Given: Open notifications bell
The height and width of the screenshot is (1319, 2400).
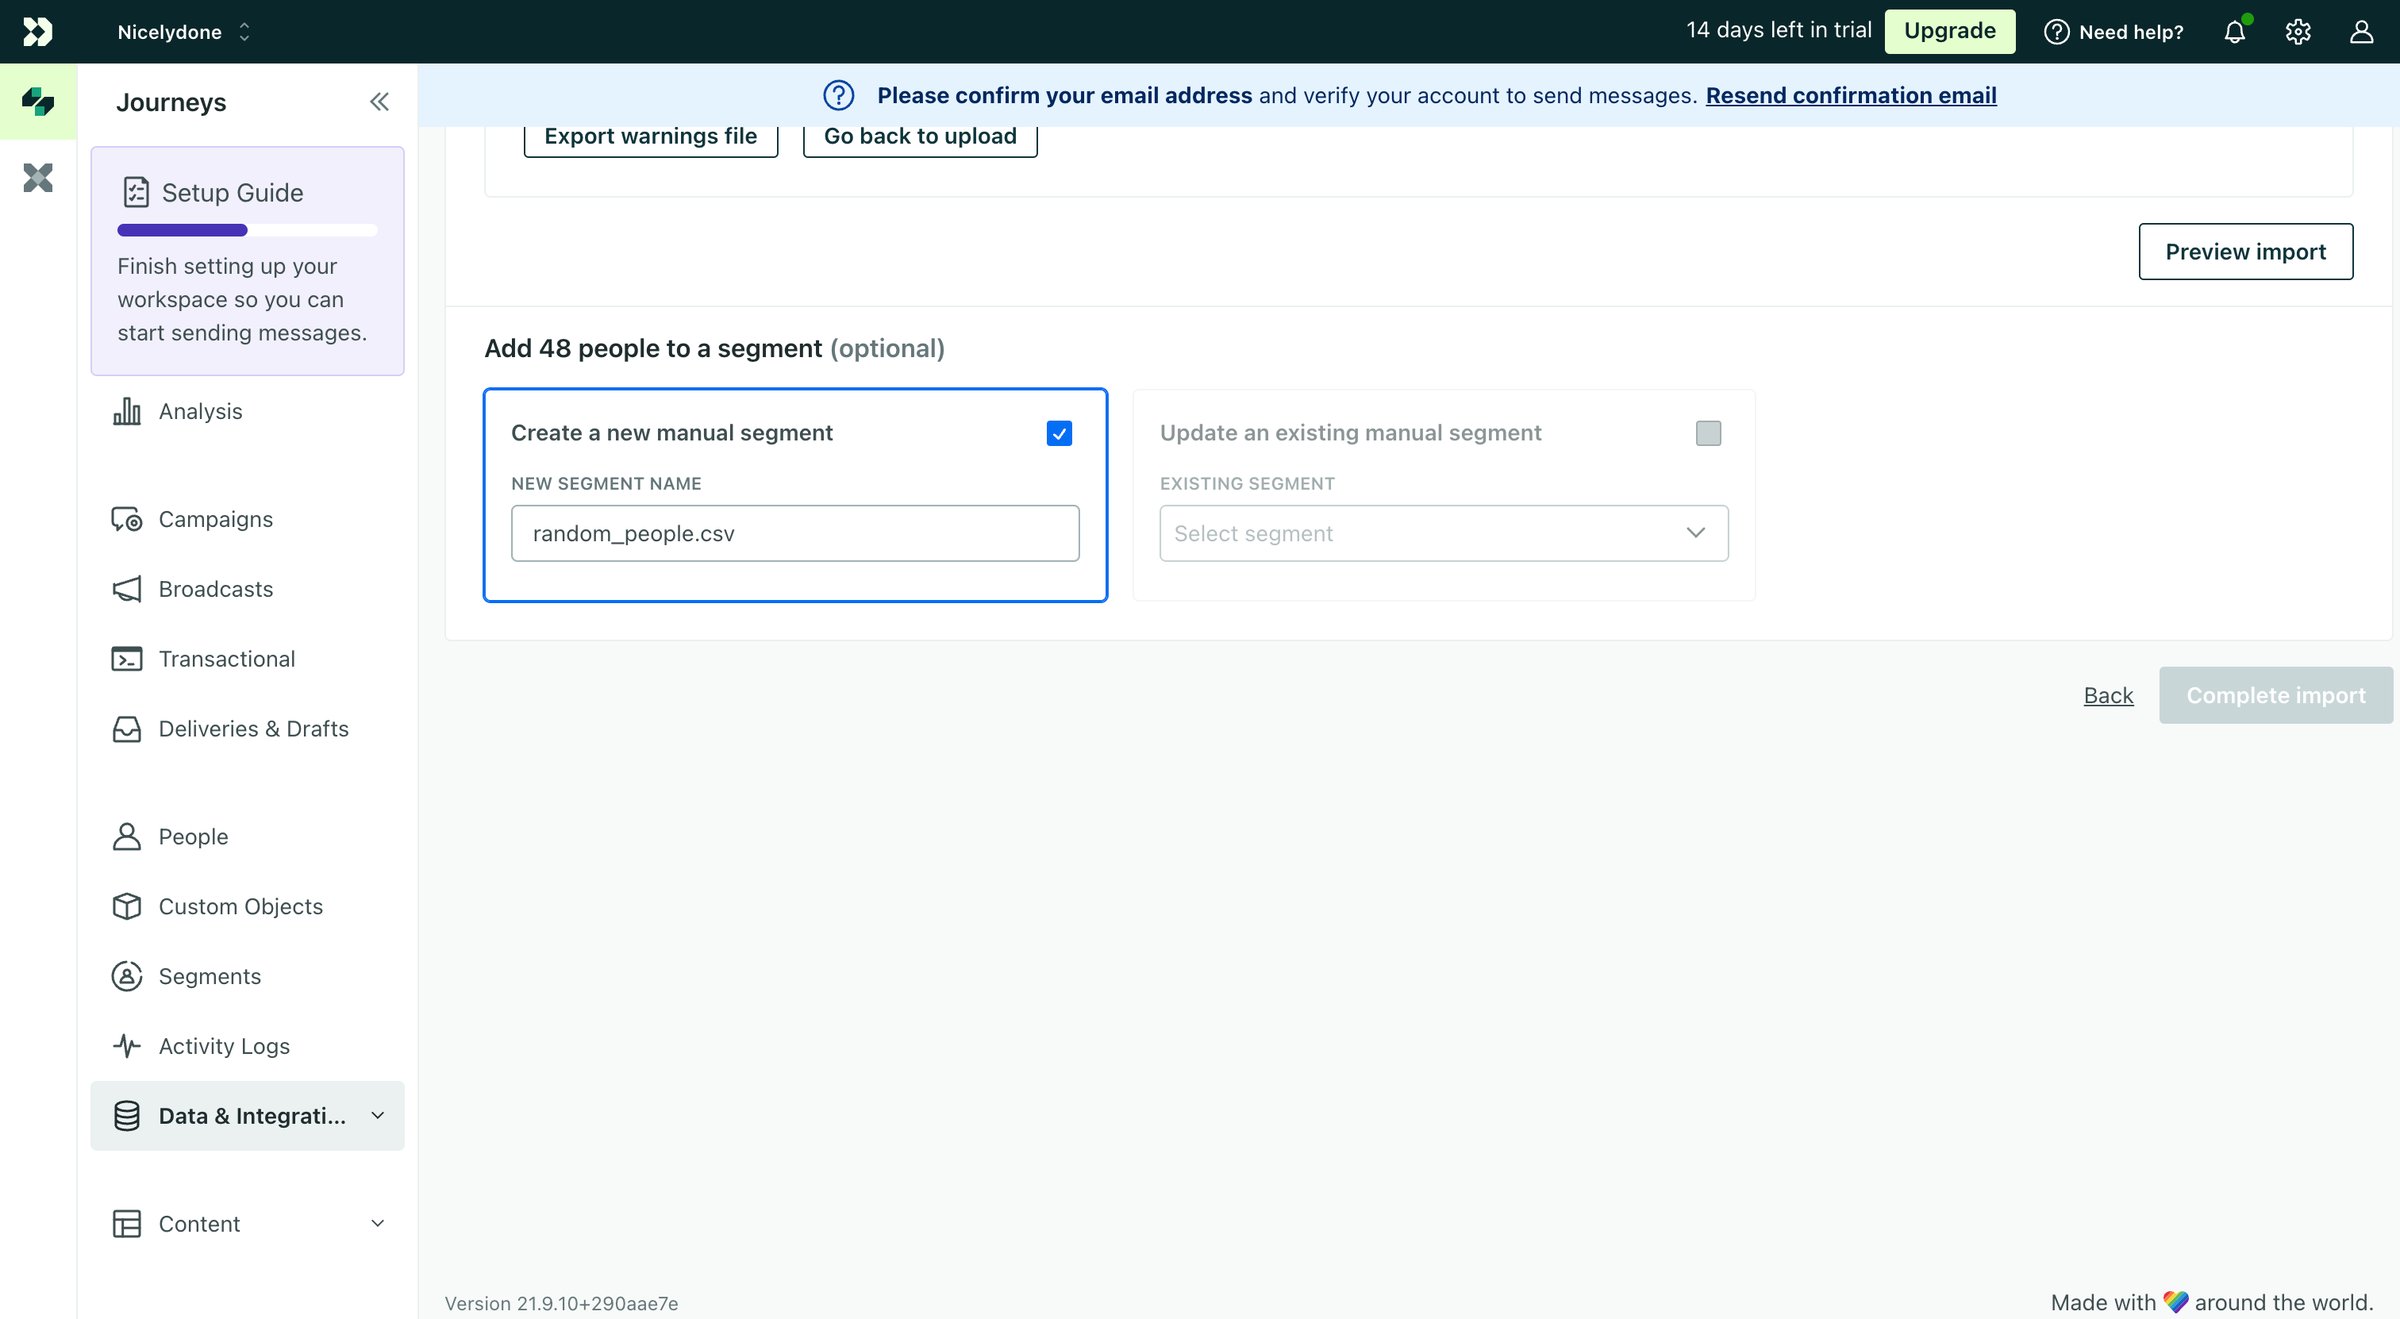Looking at the screenshot, I should 2235,31.
